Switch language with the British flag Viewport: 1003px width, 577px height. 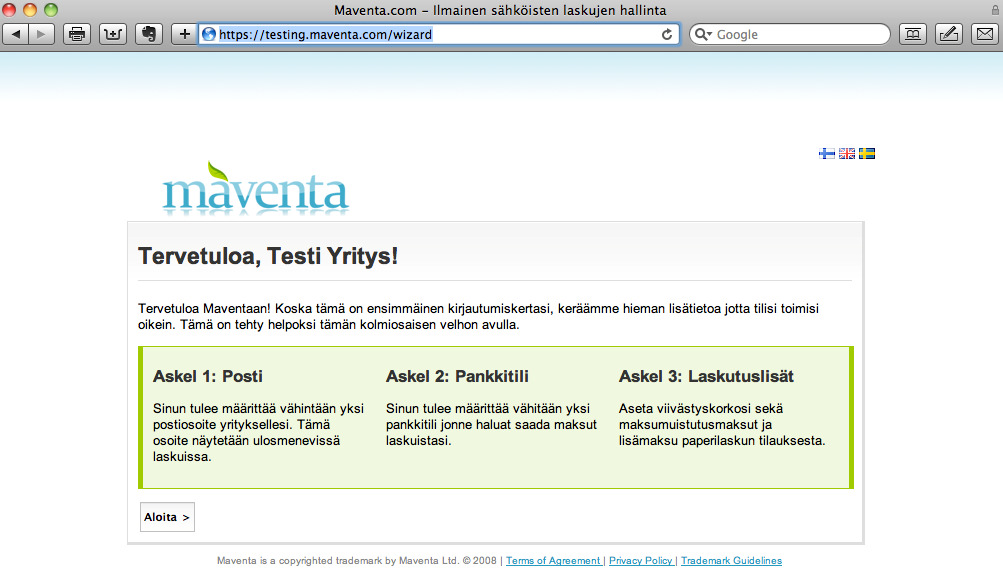tap(847, 154)
